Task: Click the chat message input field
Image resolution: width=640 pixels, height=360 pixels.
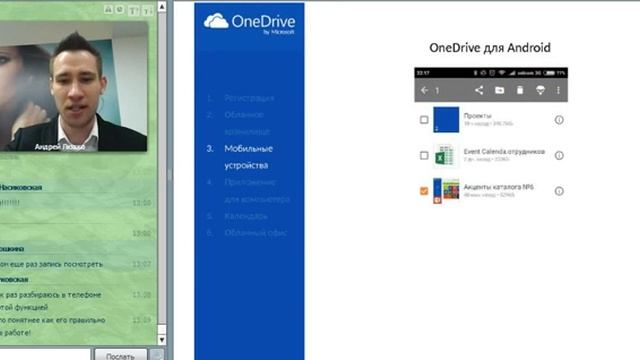Action: (x=45, y=354)
